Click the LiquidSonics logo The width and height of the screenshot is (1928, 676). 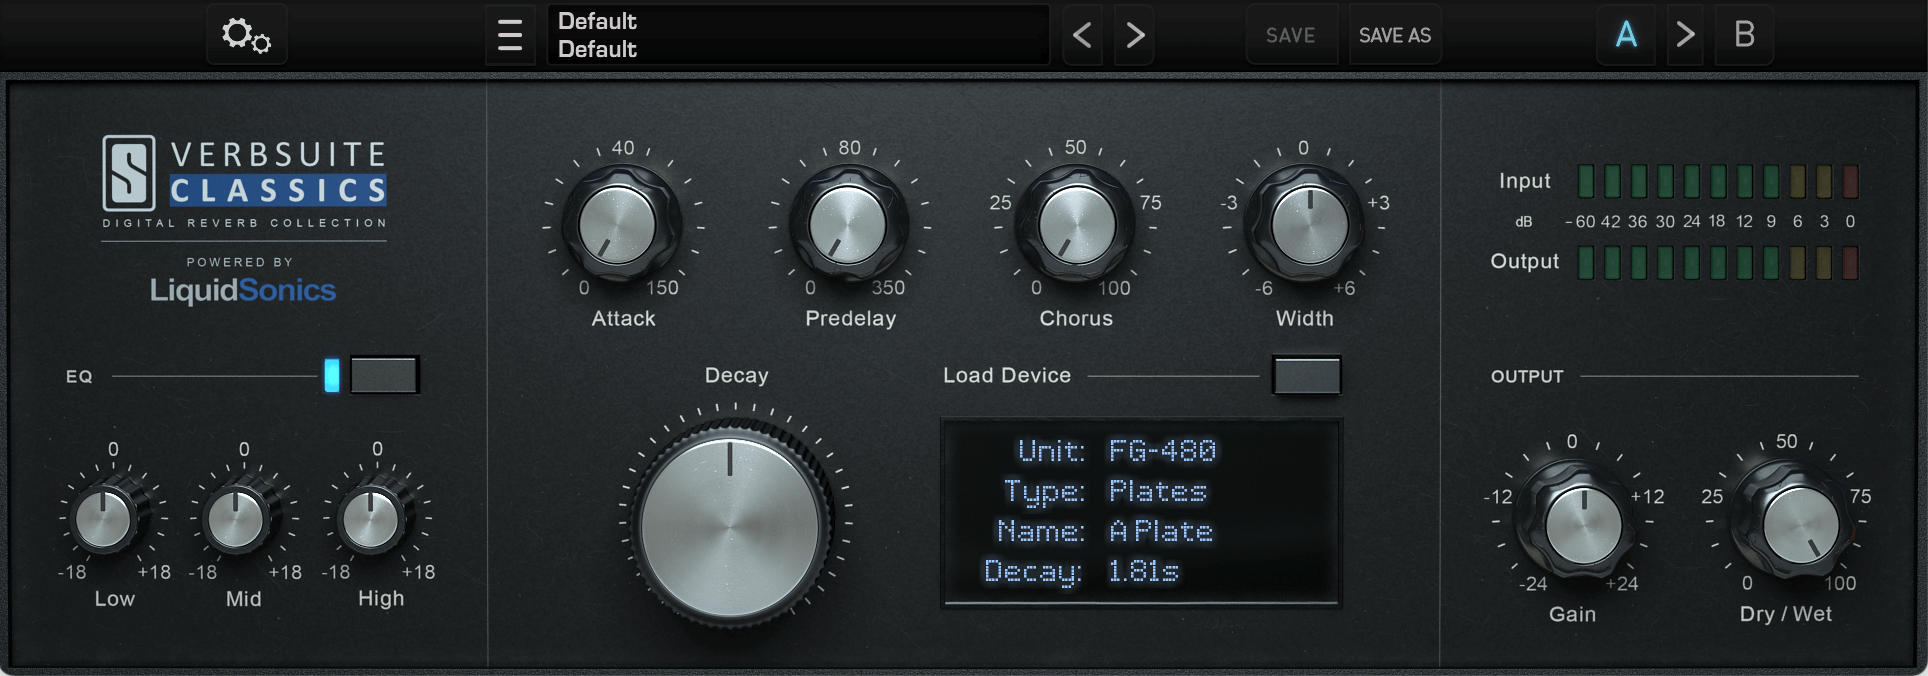point(243,290)
